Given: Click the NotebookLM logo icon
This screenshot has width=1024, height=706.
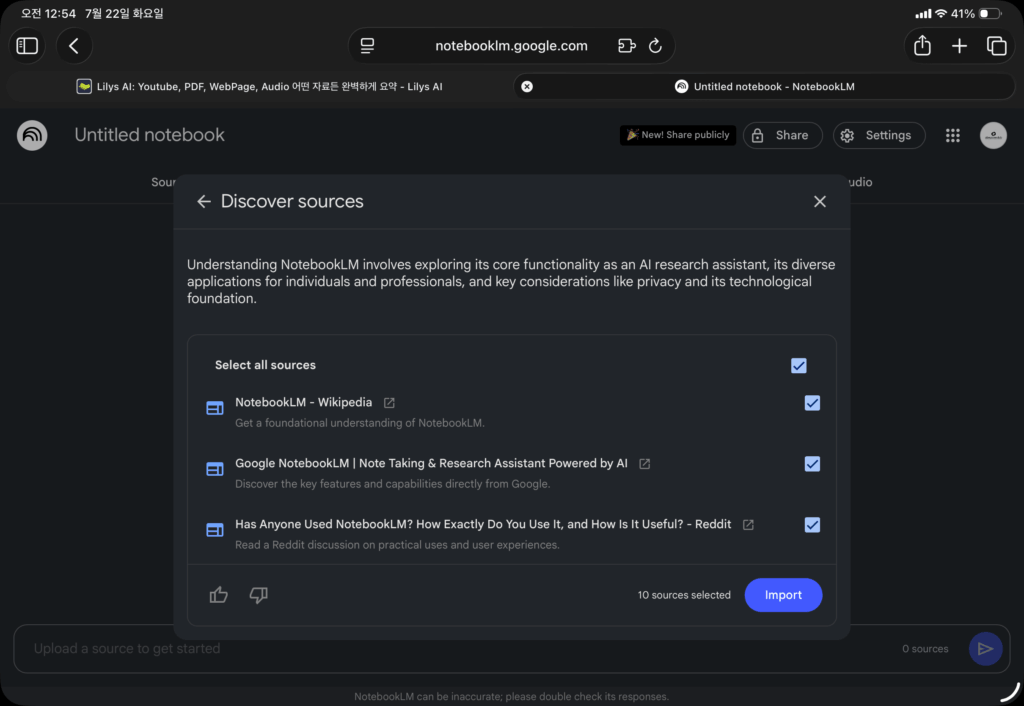Looking at the screenshot, I should coord(32,135).
